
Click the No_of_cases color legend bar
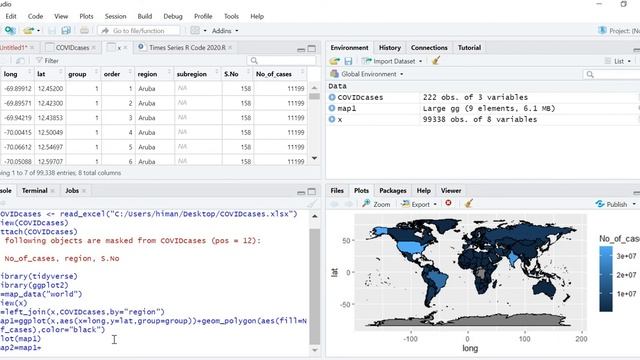click(606, 279)
